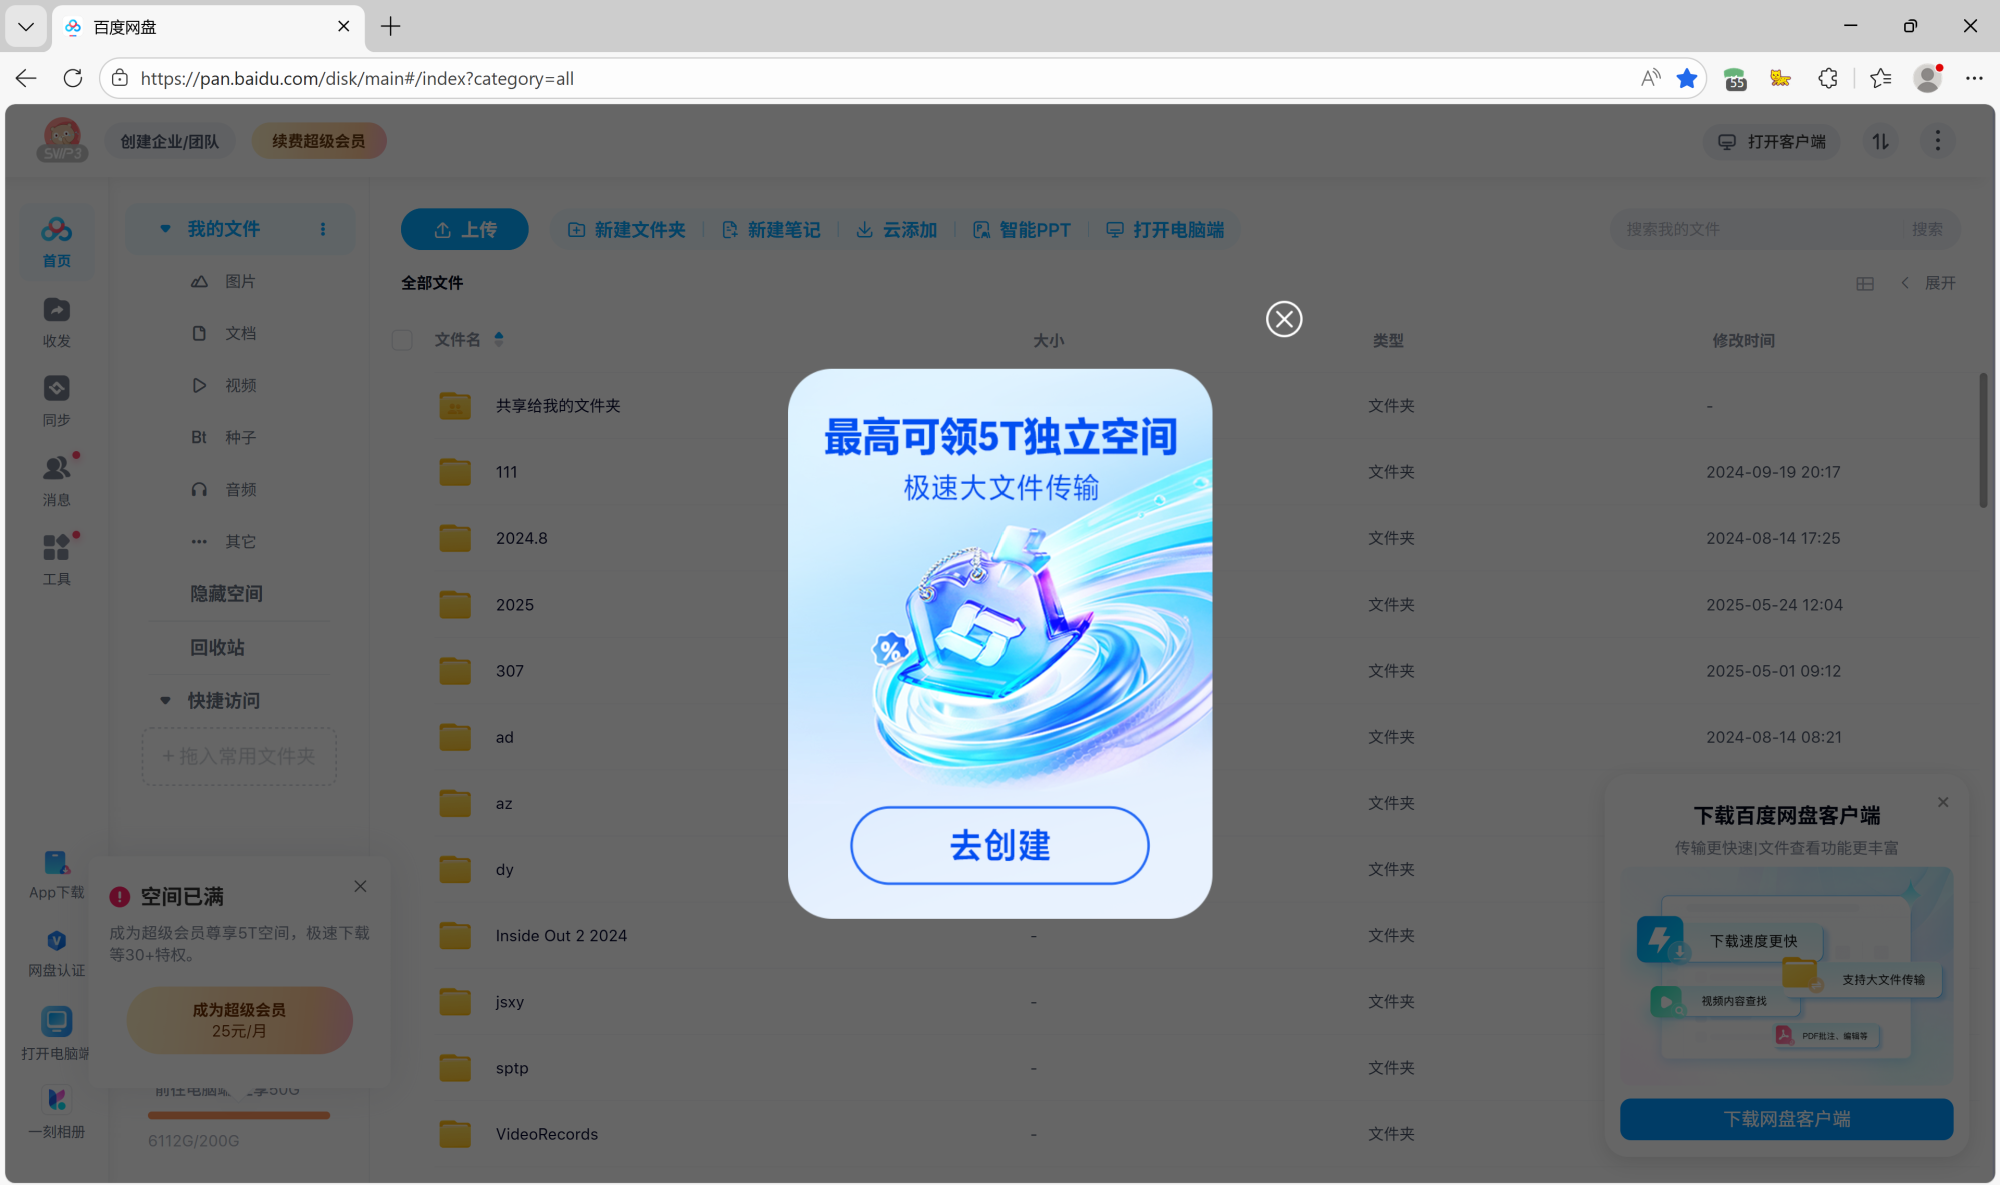Viewport: 2000px width, 1185px height.
Task: Collapse the 我的文件 section triangle
Action: click(165, 228)
